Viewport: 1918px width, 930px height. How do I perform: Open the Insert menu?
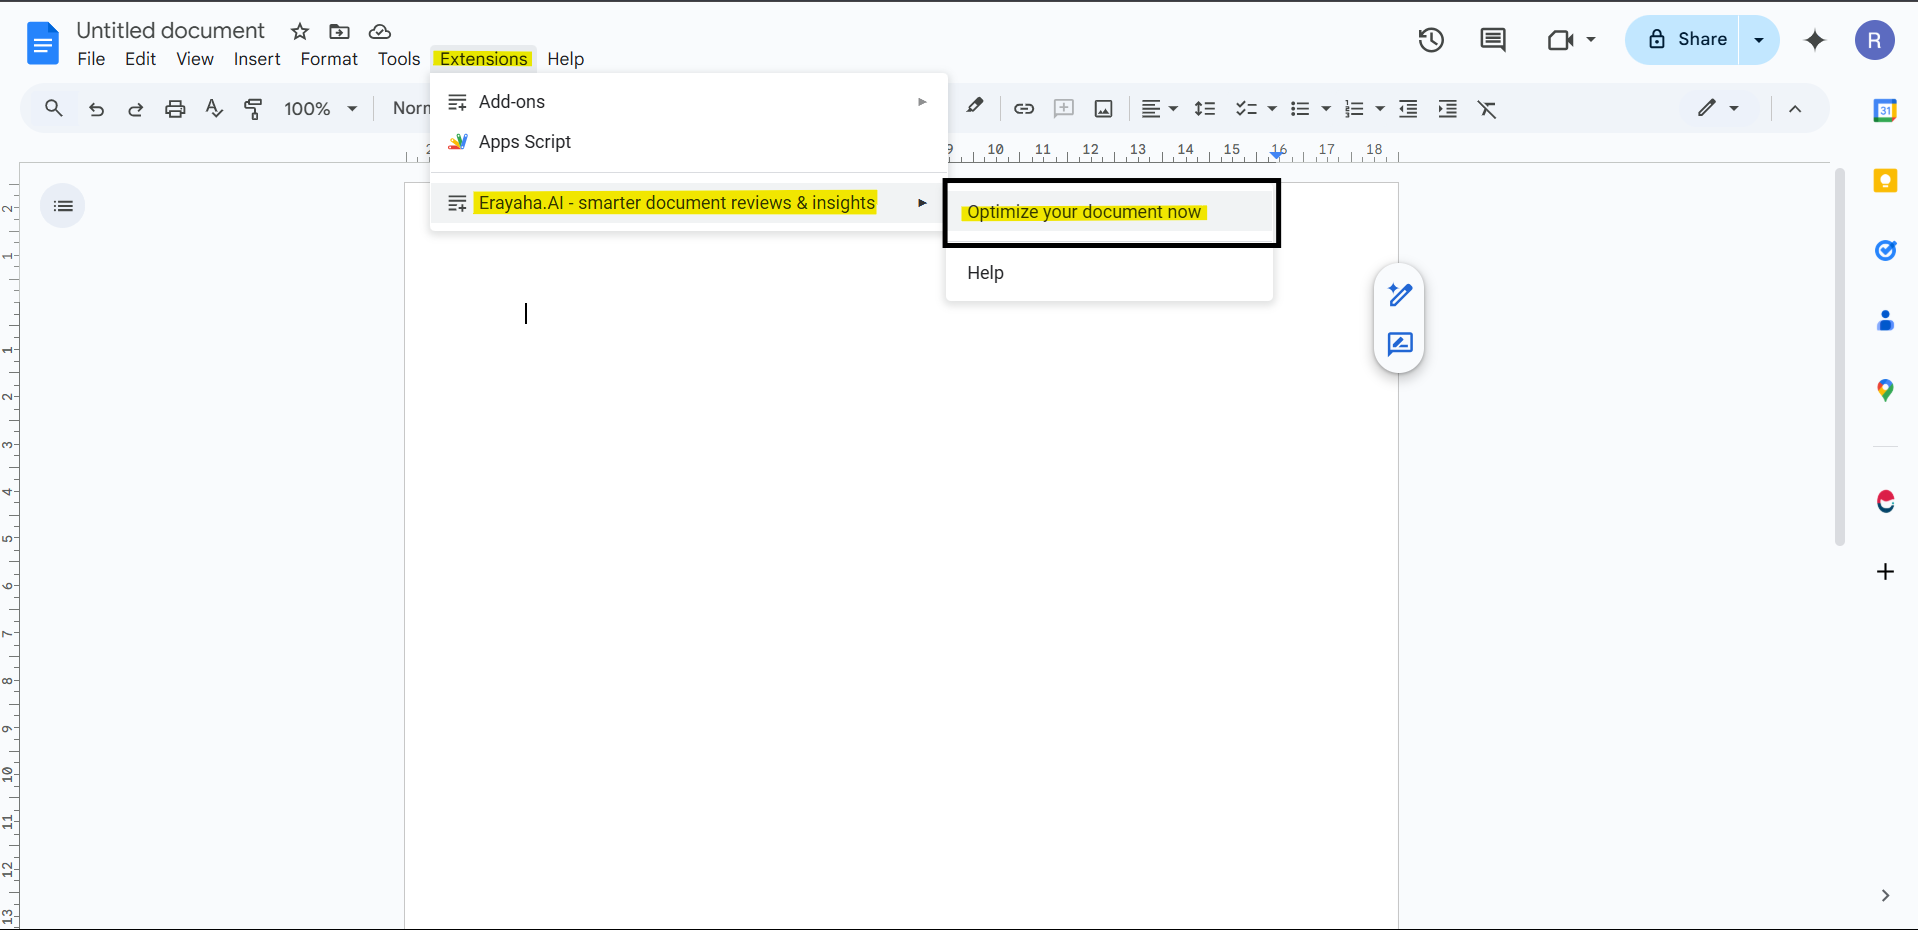pyautogui.click(x=257, y=59)
